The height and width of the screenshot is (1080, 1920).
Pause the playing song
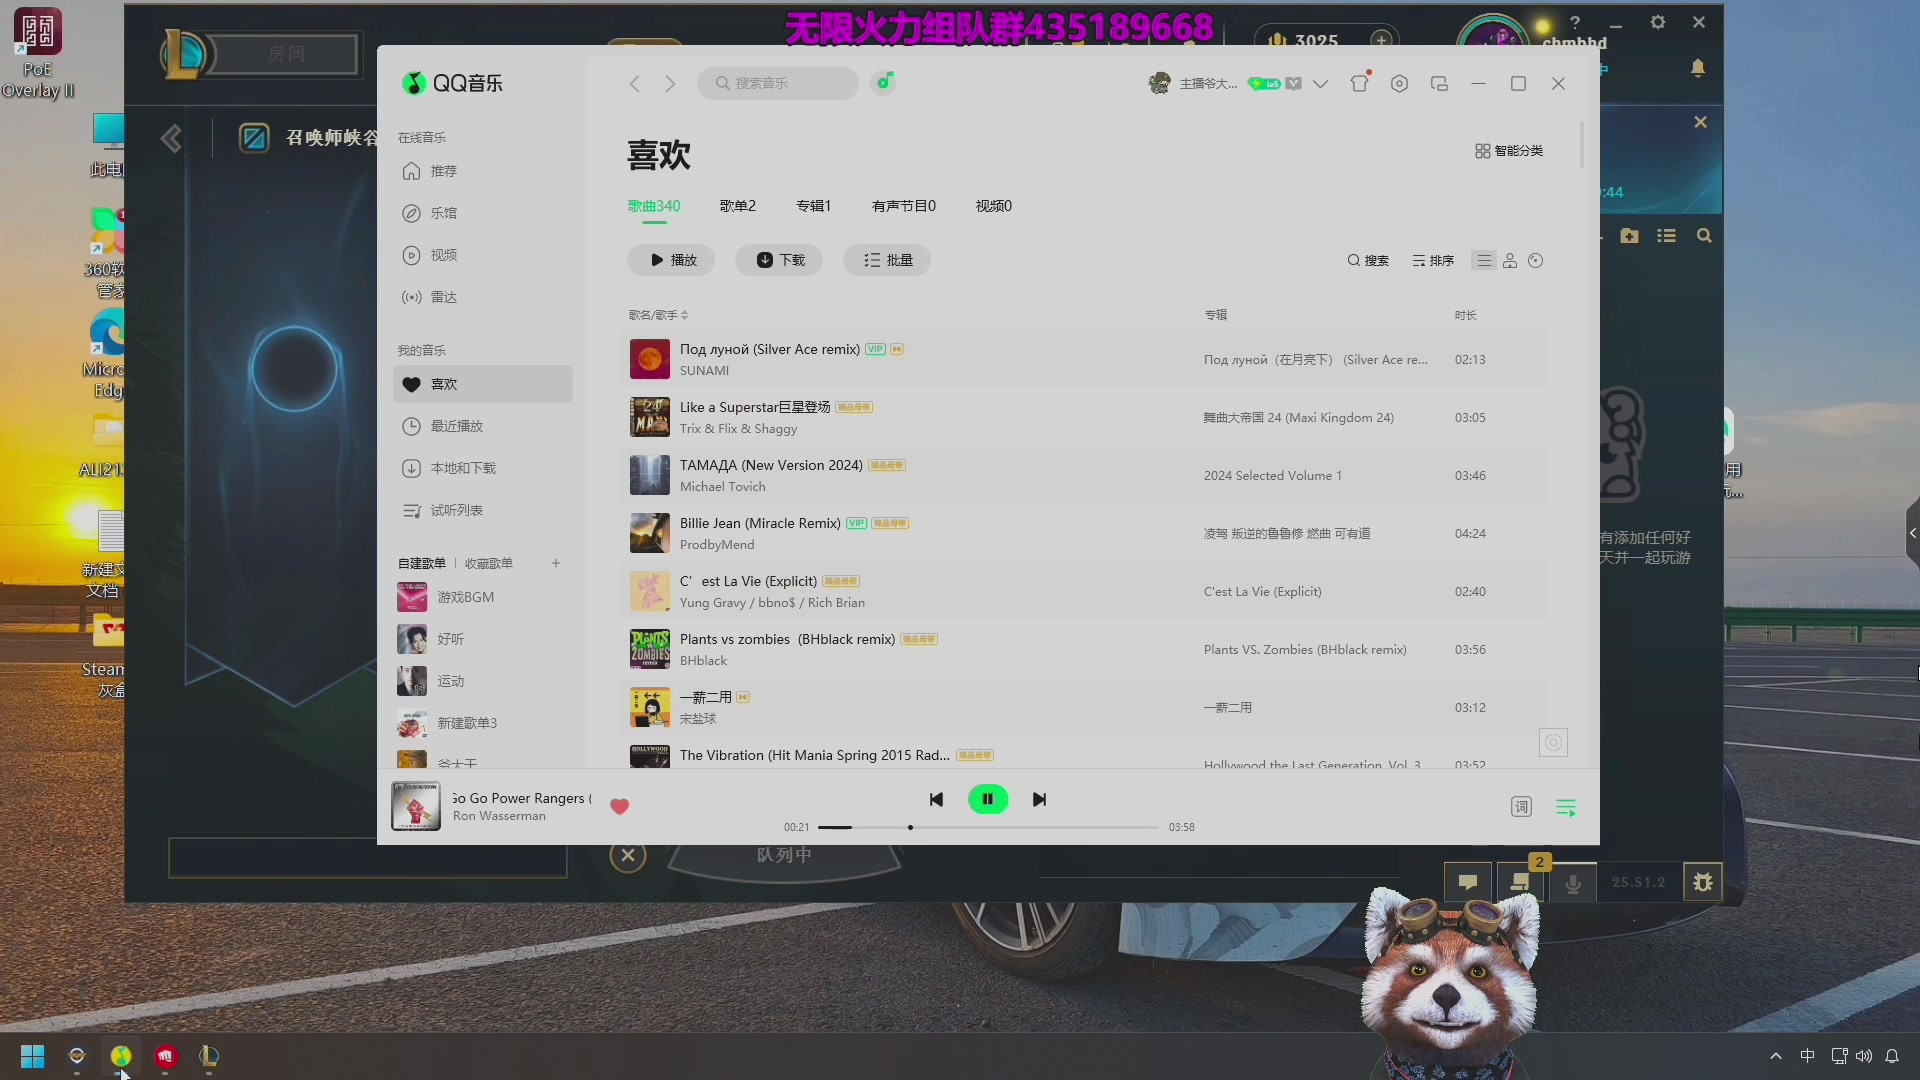point(988,799)
